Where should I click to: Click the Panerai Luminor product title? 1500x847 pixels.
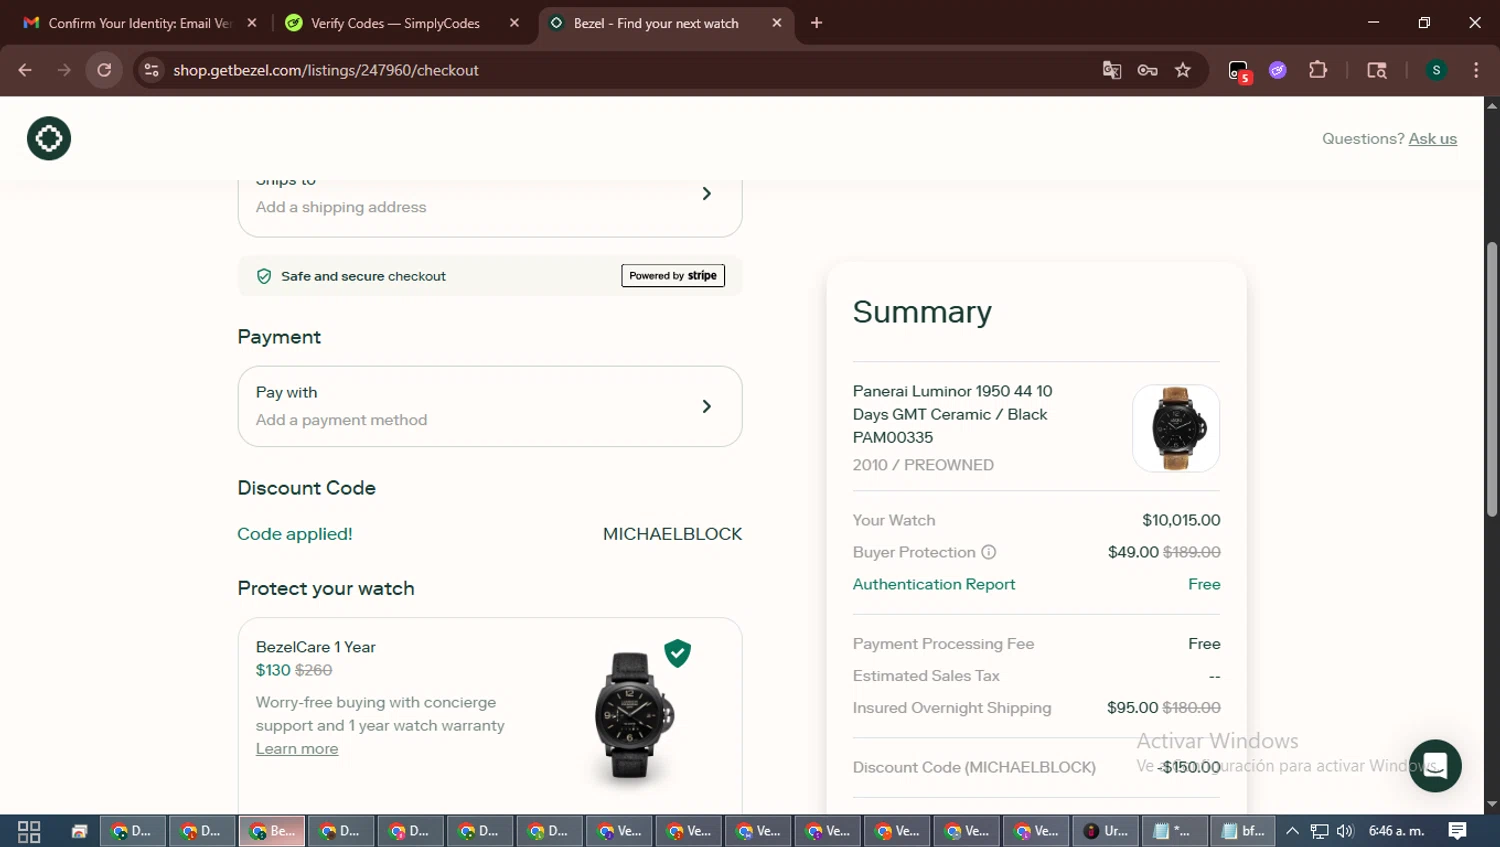pos(952,414)
